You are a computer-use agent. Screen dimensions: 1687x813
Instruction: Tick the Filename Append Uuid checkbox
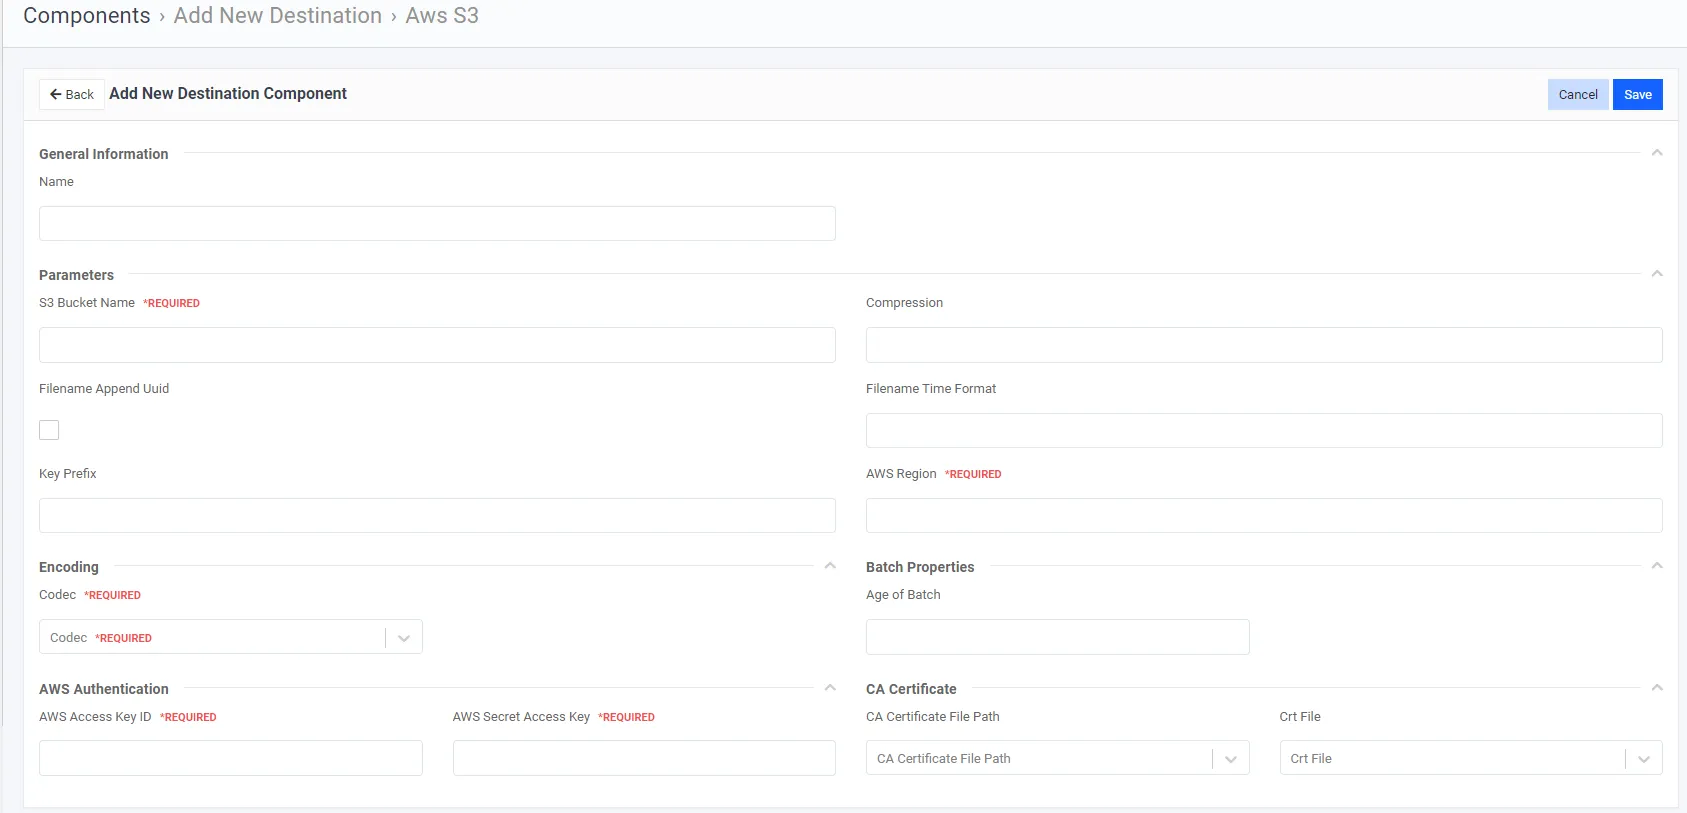[x=49, y=430]
